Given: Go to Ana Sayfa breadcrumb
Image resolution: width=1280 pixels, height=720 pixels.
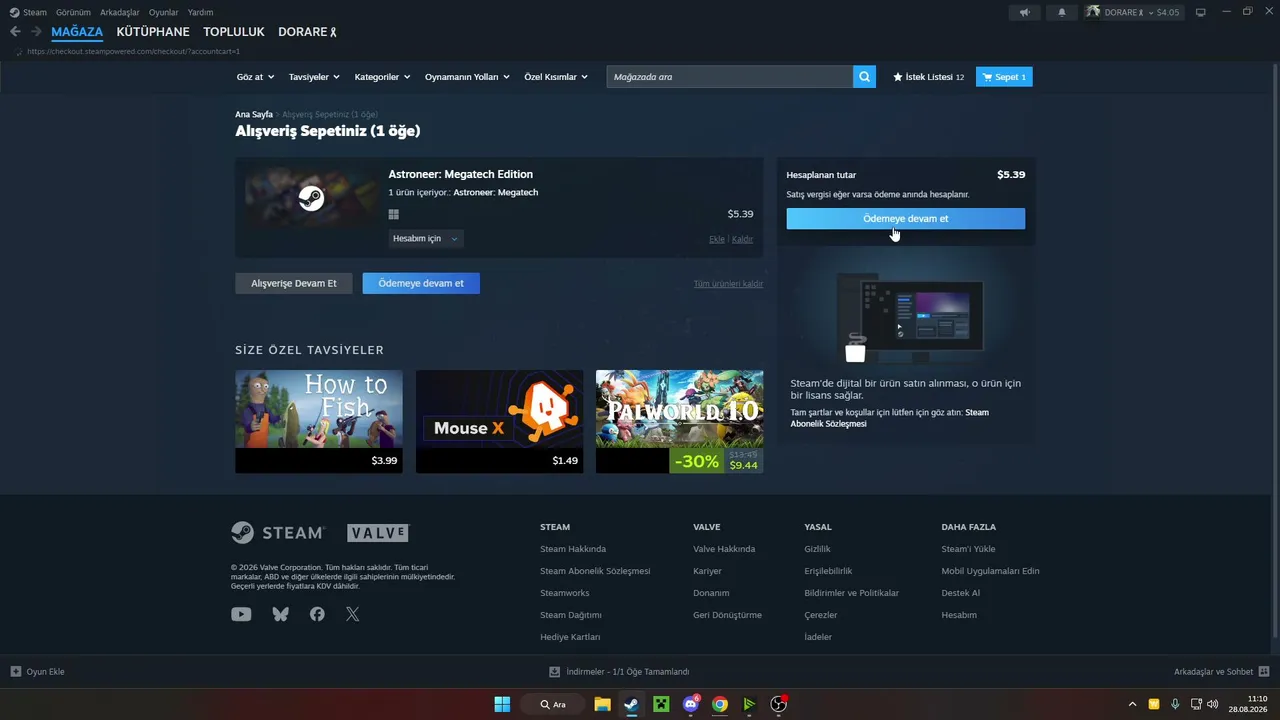Looking at the screenshot, I should 254,115.
